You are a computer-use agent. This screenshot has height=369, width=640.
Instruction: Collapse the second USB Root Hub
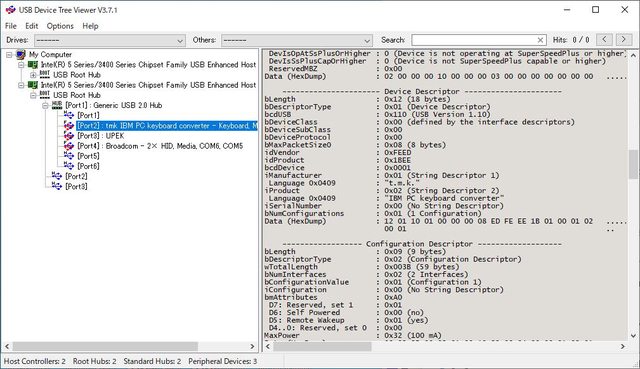coord(33,96)
